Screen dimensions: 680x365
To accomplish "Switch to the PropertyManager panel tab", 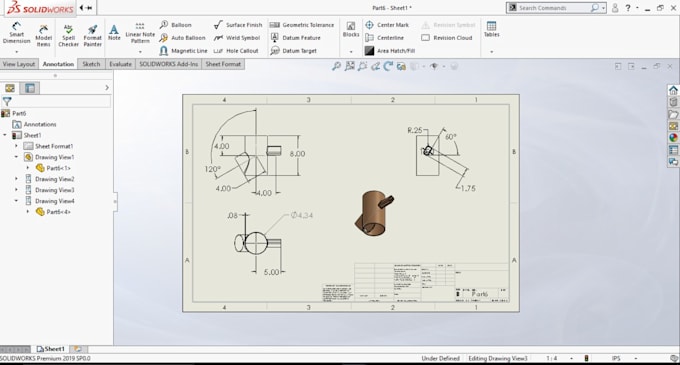I will pyautogui.click(x=29, y=88).
